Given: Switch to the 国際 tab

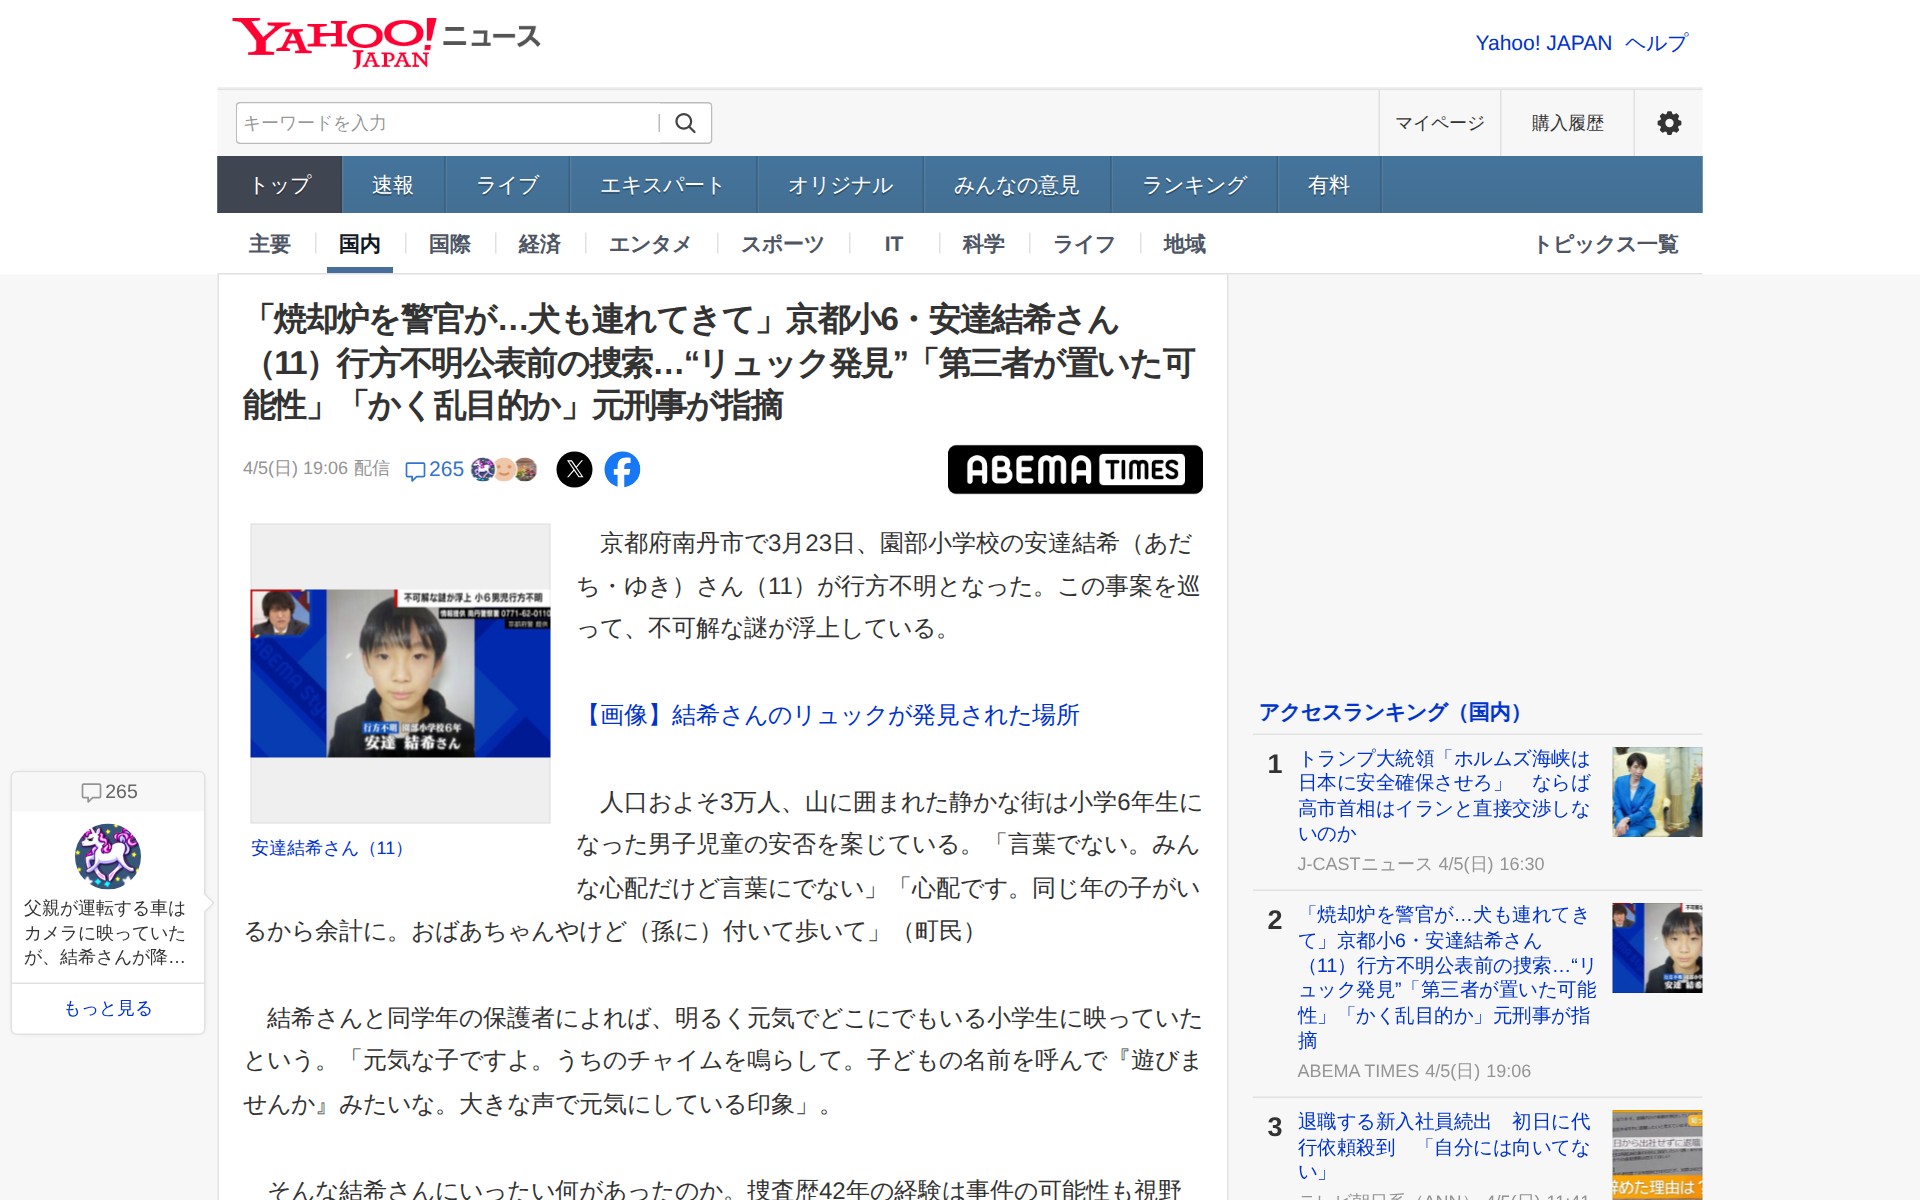Looking at the screenshot, I should tap(448, 244).
